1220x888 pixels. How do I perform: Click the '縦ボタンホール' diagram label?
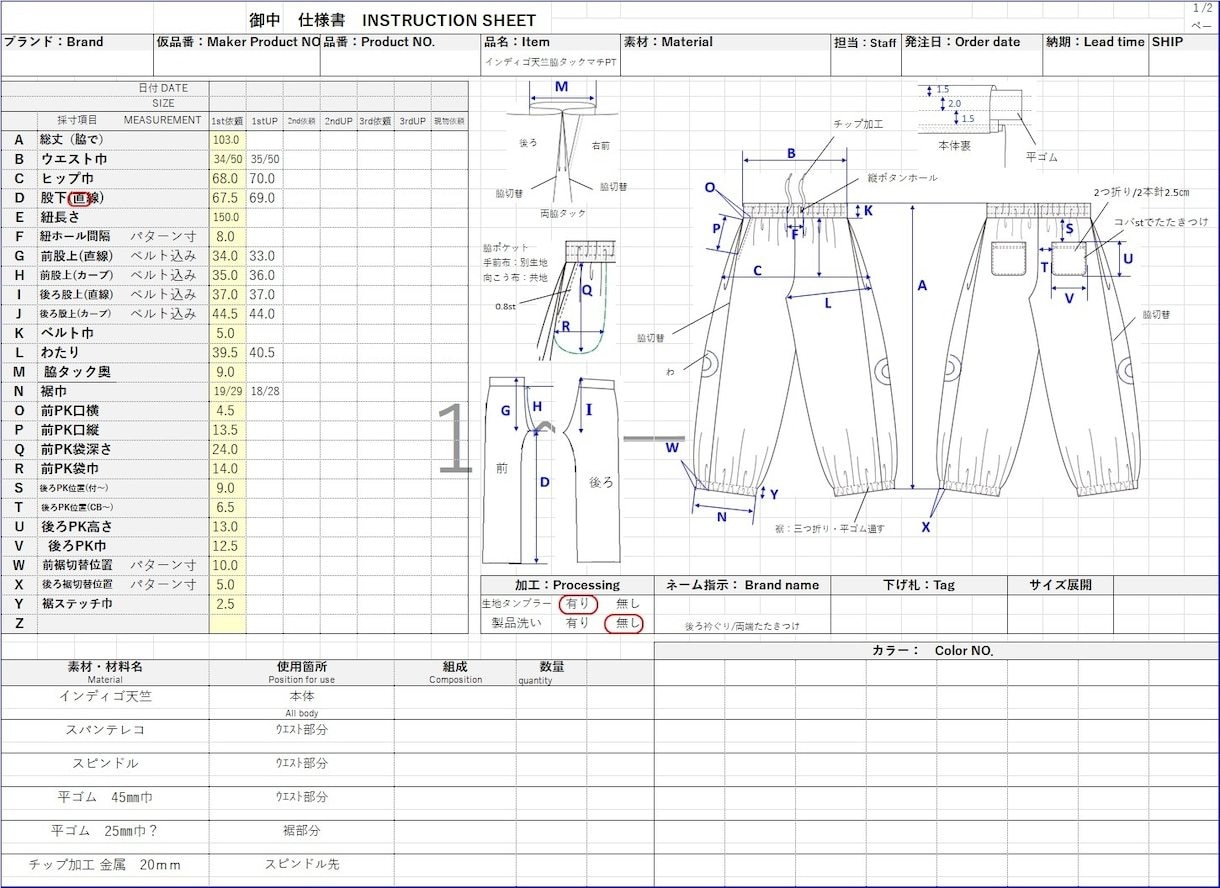[x=903, y=177]
